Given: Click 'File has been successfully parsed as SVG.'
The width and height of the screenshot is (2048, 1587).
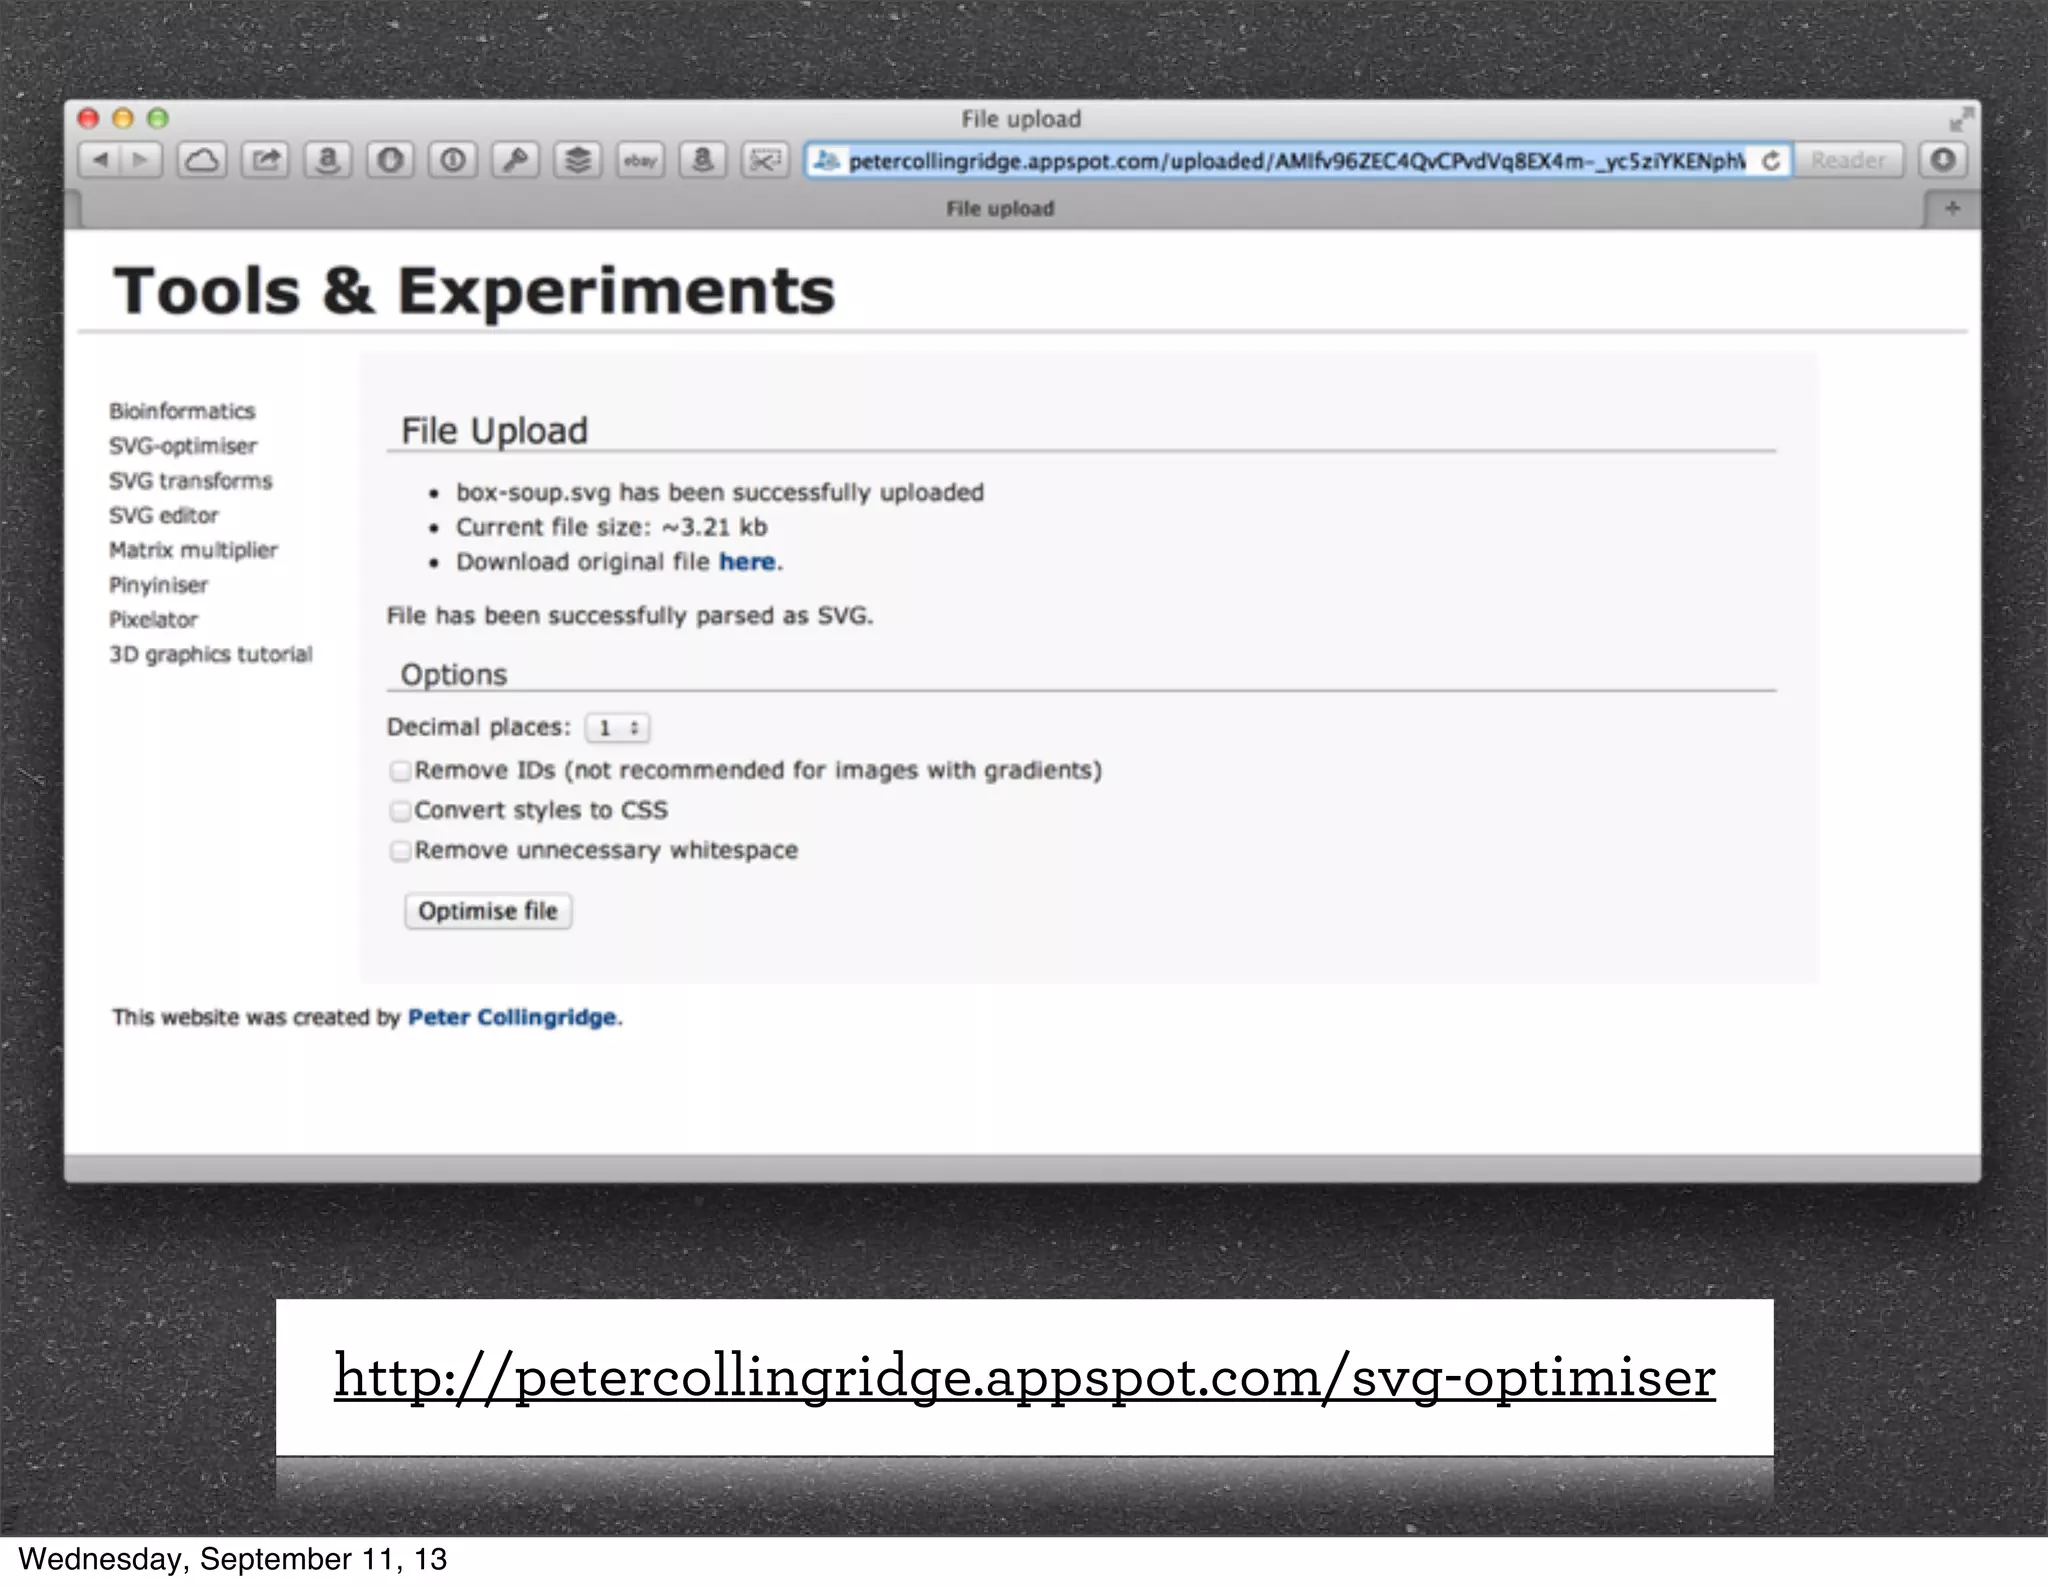Looking at the screenshot, I should (630, 616).
